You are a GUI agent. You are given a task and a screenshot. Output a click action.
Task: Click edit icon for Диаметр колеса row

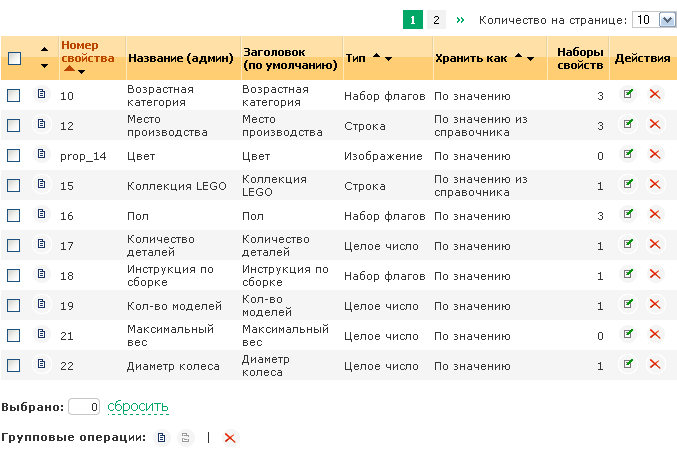point(628,366)
